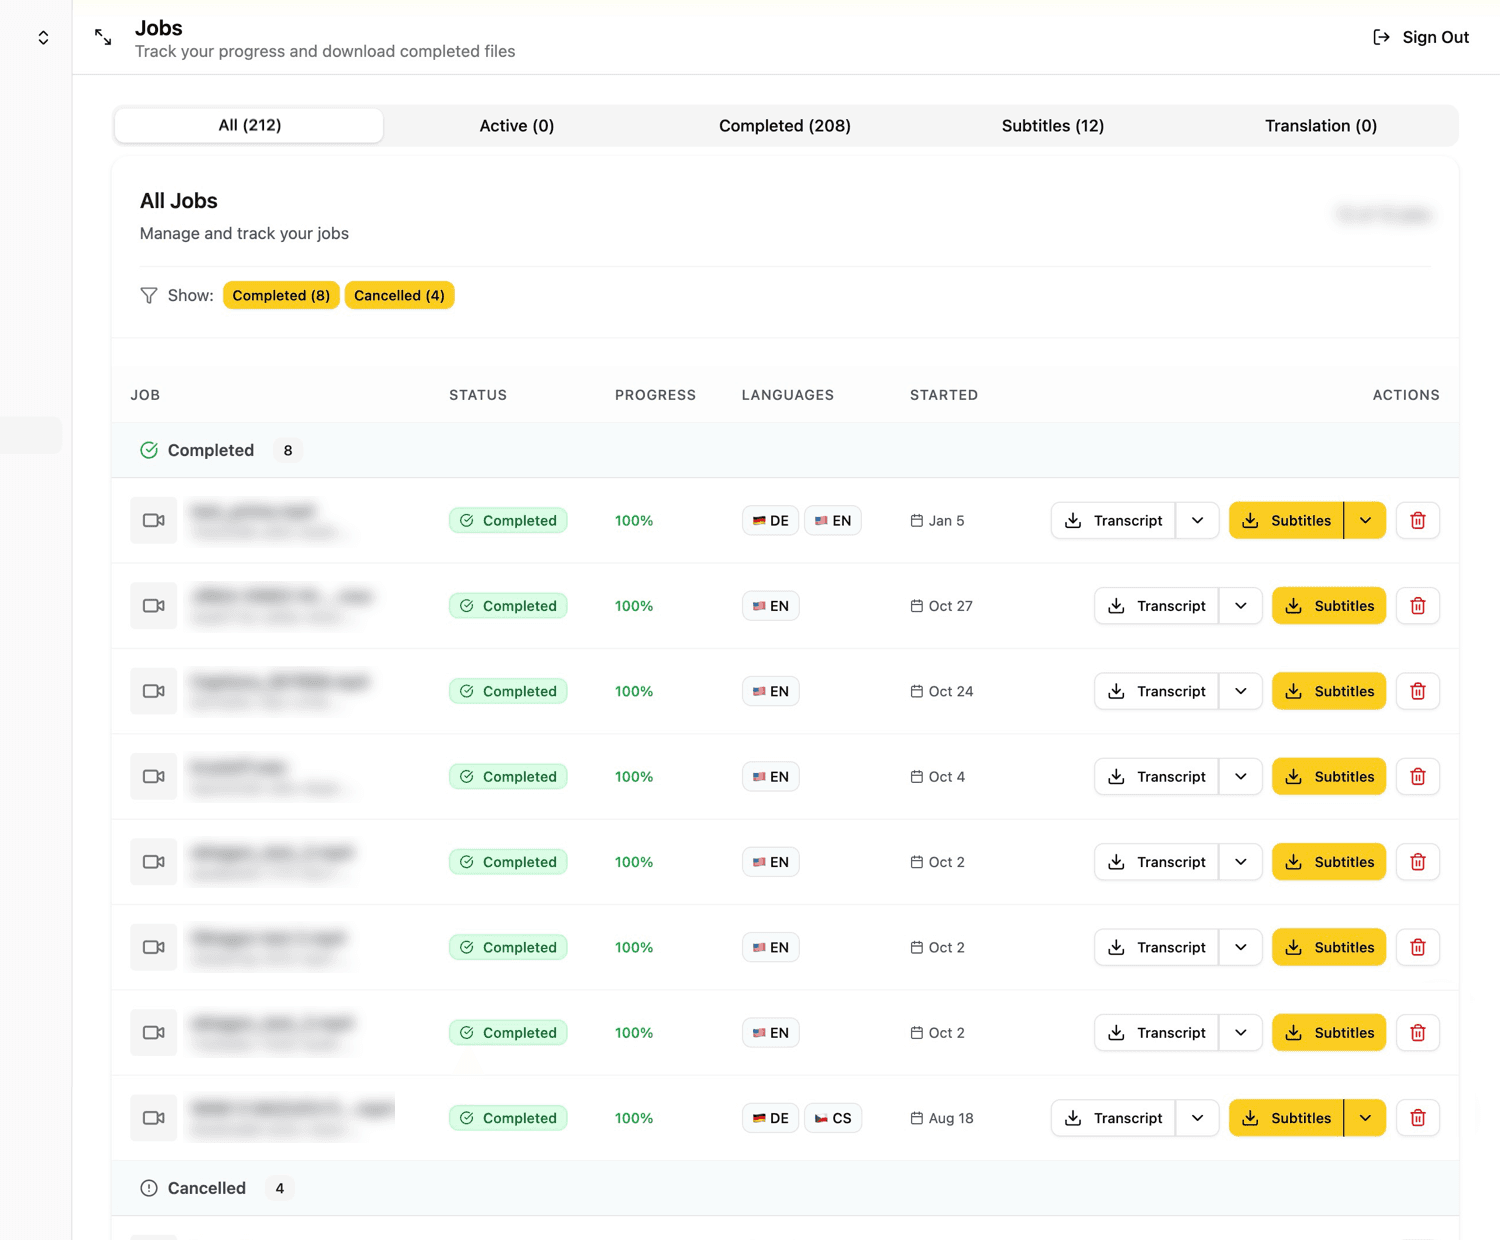Click the DE language badge on the Jan 5 row
This screenshot has height=1240, width=1500.
769,520
